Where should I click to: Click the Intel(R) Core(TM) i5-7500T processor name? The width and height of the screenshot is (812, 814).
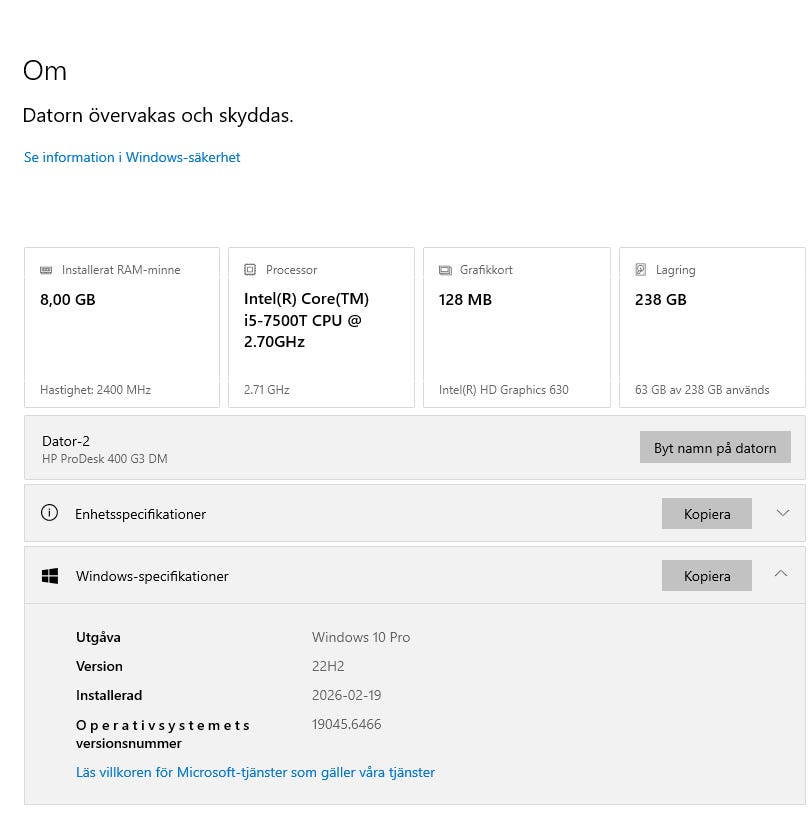pos(306,320)
